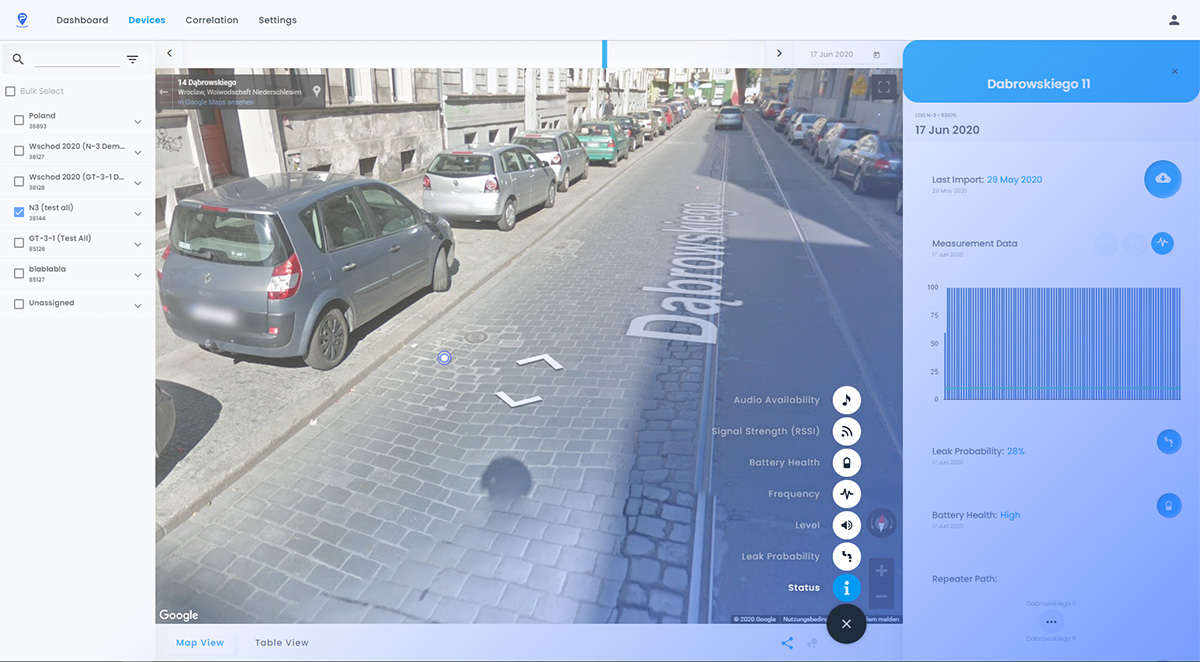
Task: Expand the N3 (test all) group
Action: tap(138, 213)
